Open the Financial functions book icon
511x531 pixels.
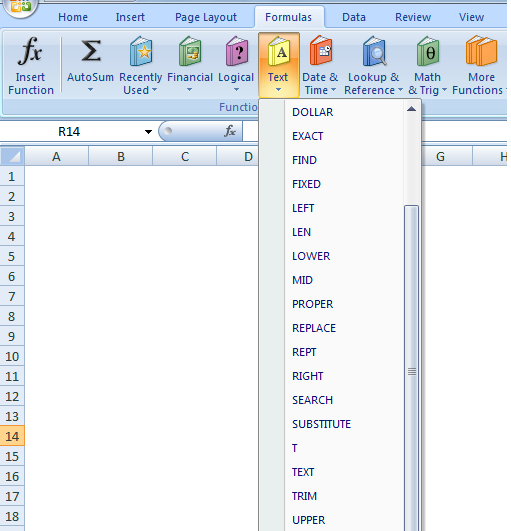point(190,51)
